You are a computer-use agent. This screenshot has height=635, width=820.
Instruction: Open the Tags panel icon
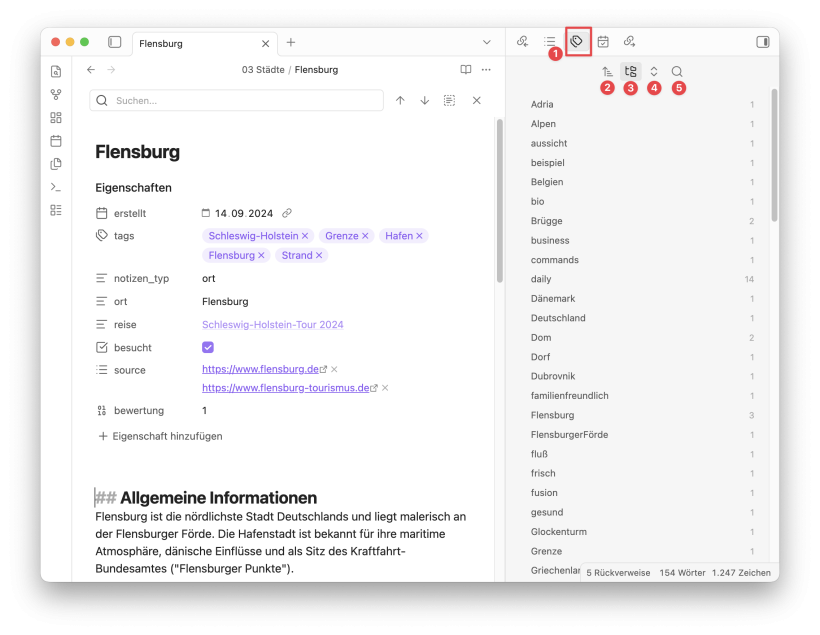pyautogui.click(x=577, y=41)
